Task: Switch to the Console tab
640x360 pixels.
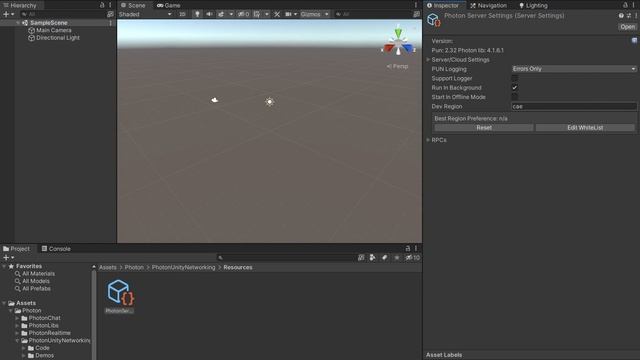Action: click(56, 249)
